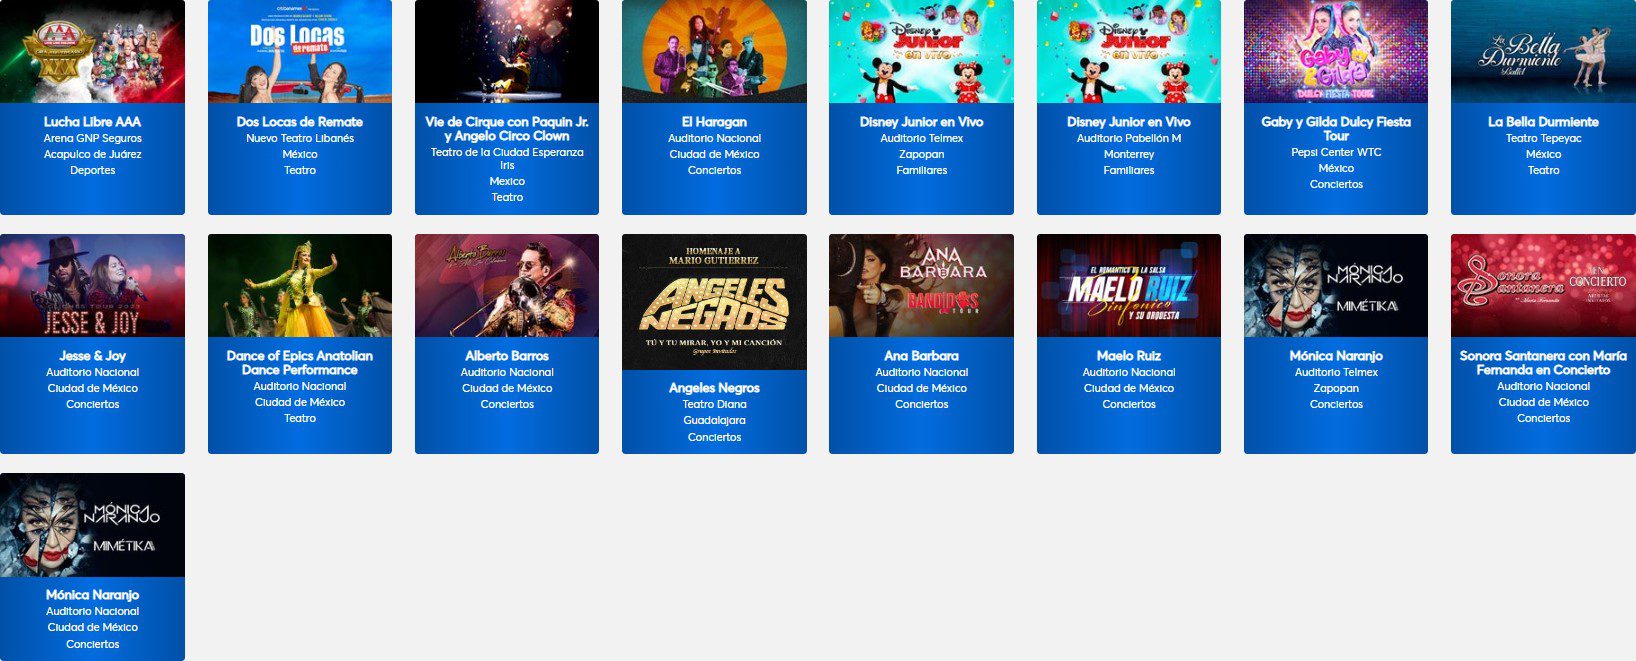
Task: Select the Ana Barbara event title
Action: point(921,356)
